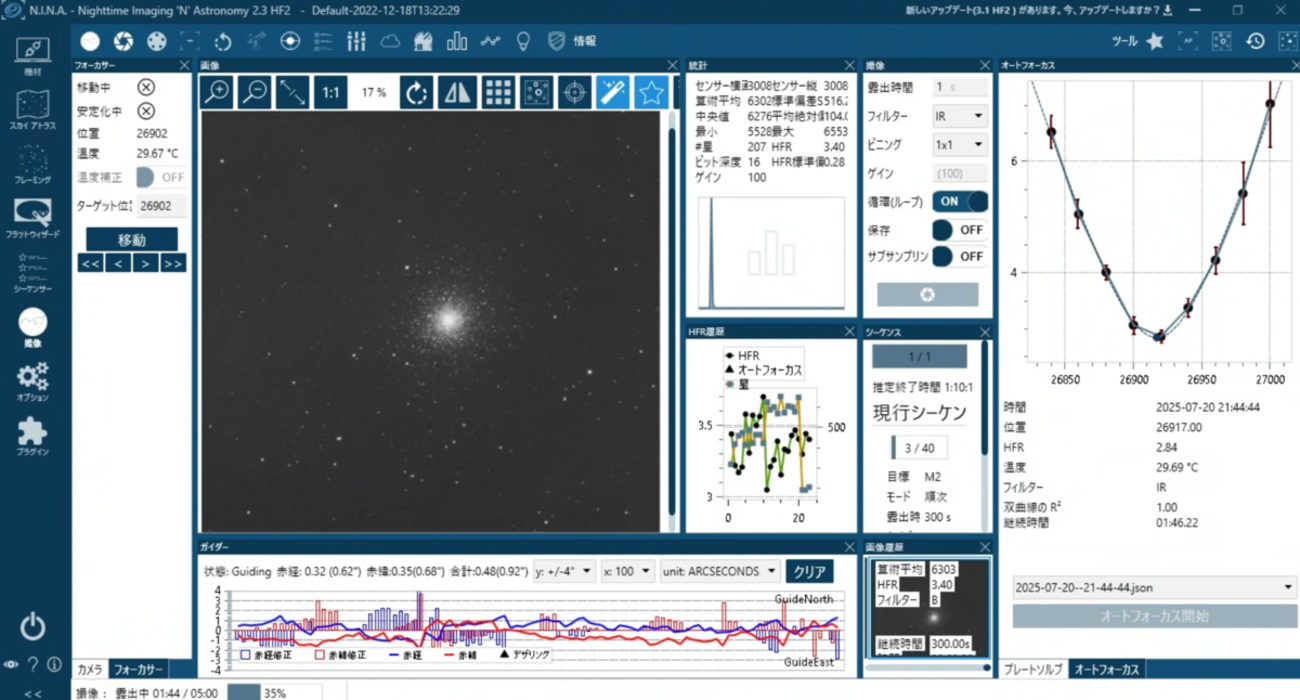Flip the image with the mirror icon
1300x700 pixels.
457,92
